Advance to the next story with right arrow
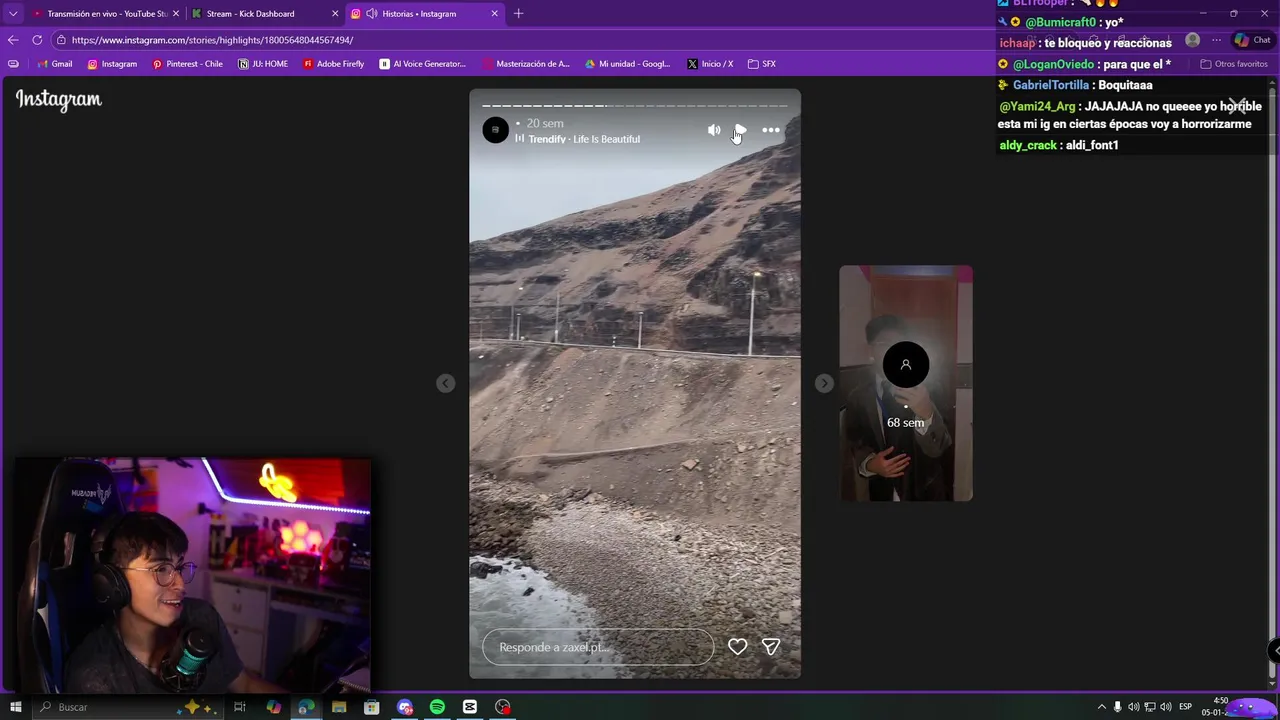 point(824,383)
